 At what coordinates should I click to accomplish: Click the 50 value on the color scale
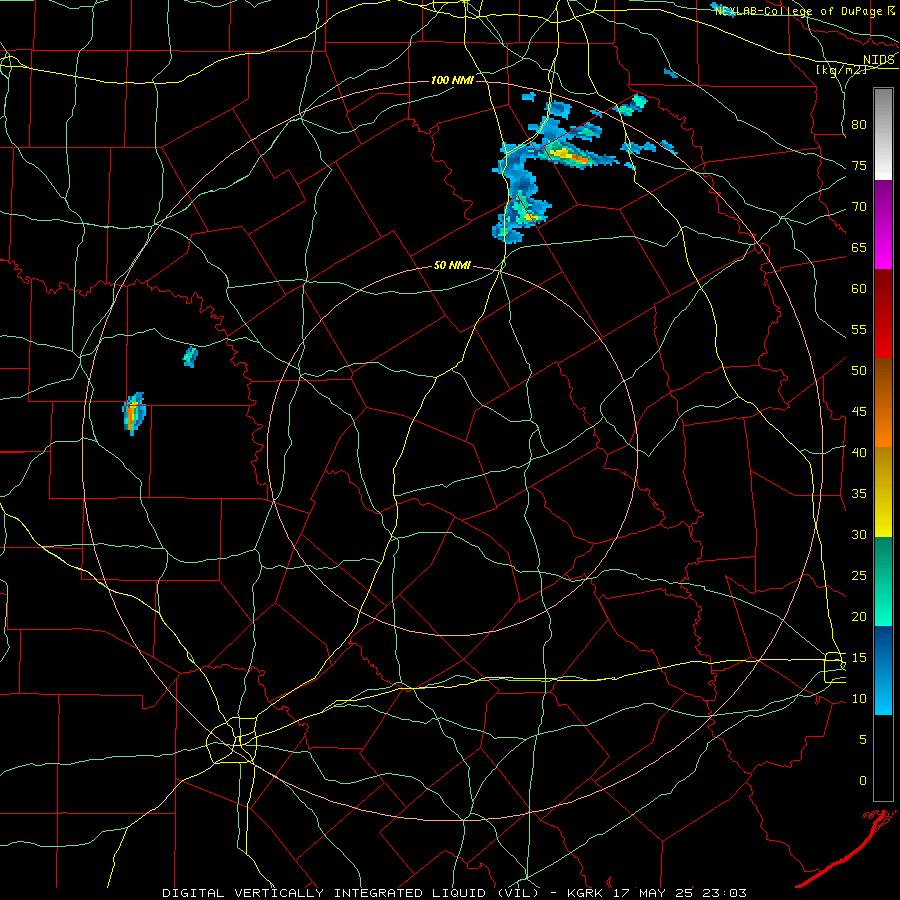coord(859,371)
